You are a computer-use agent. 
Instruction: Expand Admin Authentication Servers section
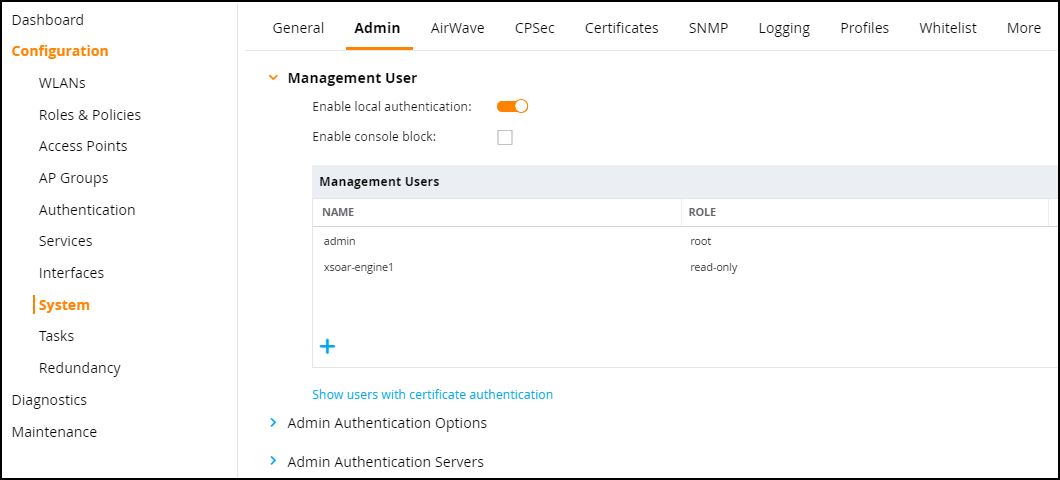point(273,462)
